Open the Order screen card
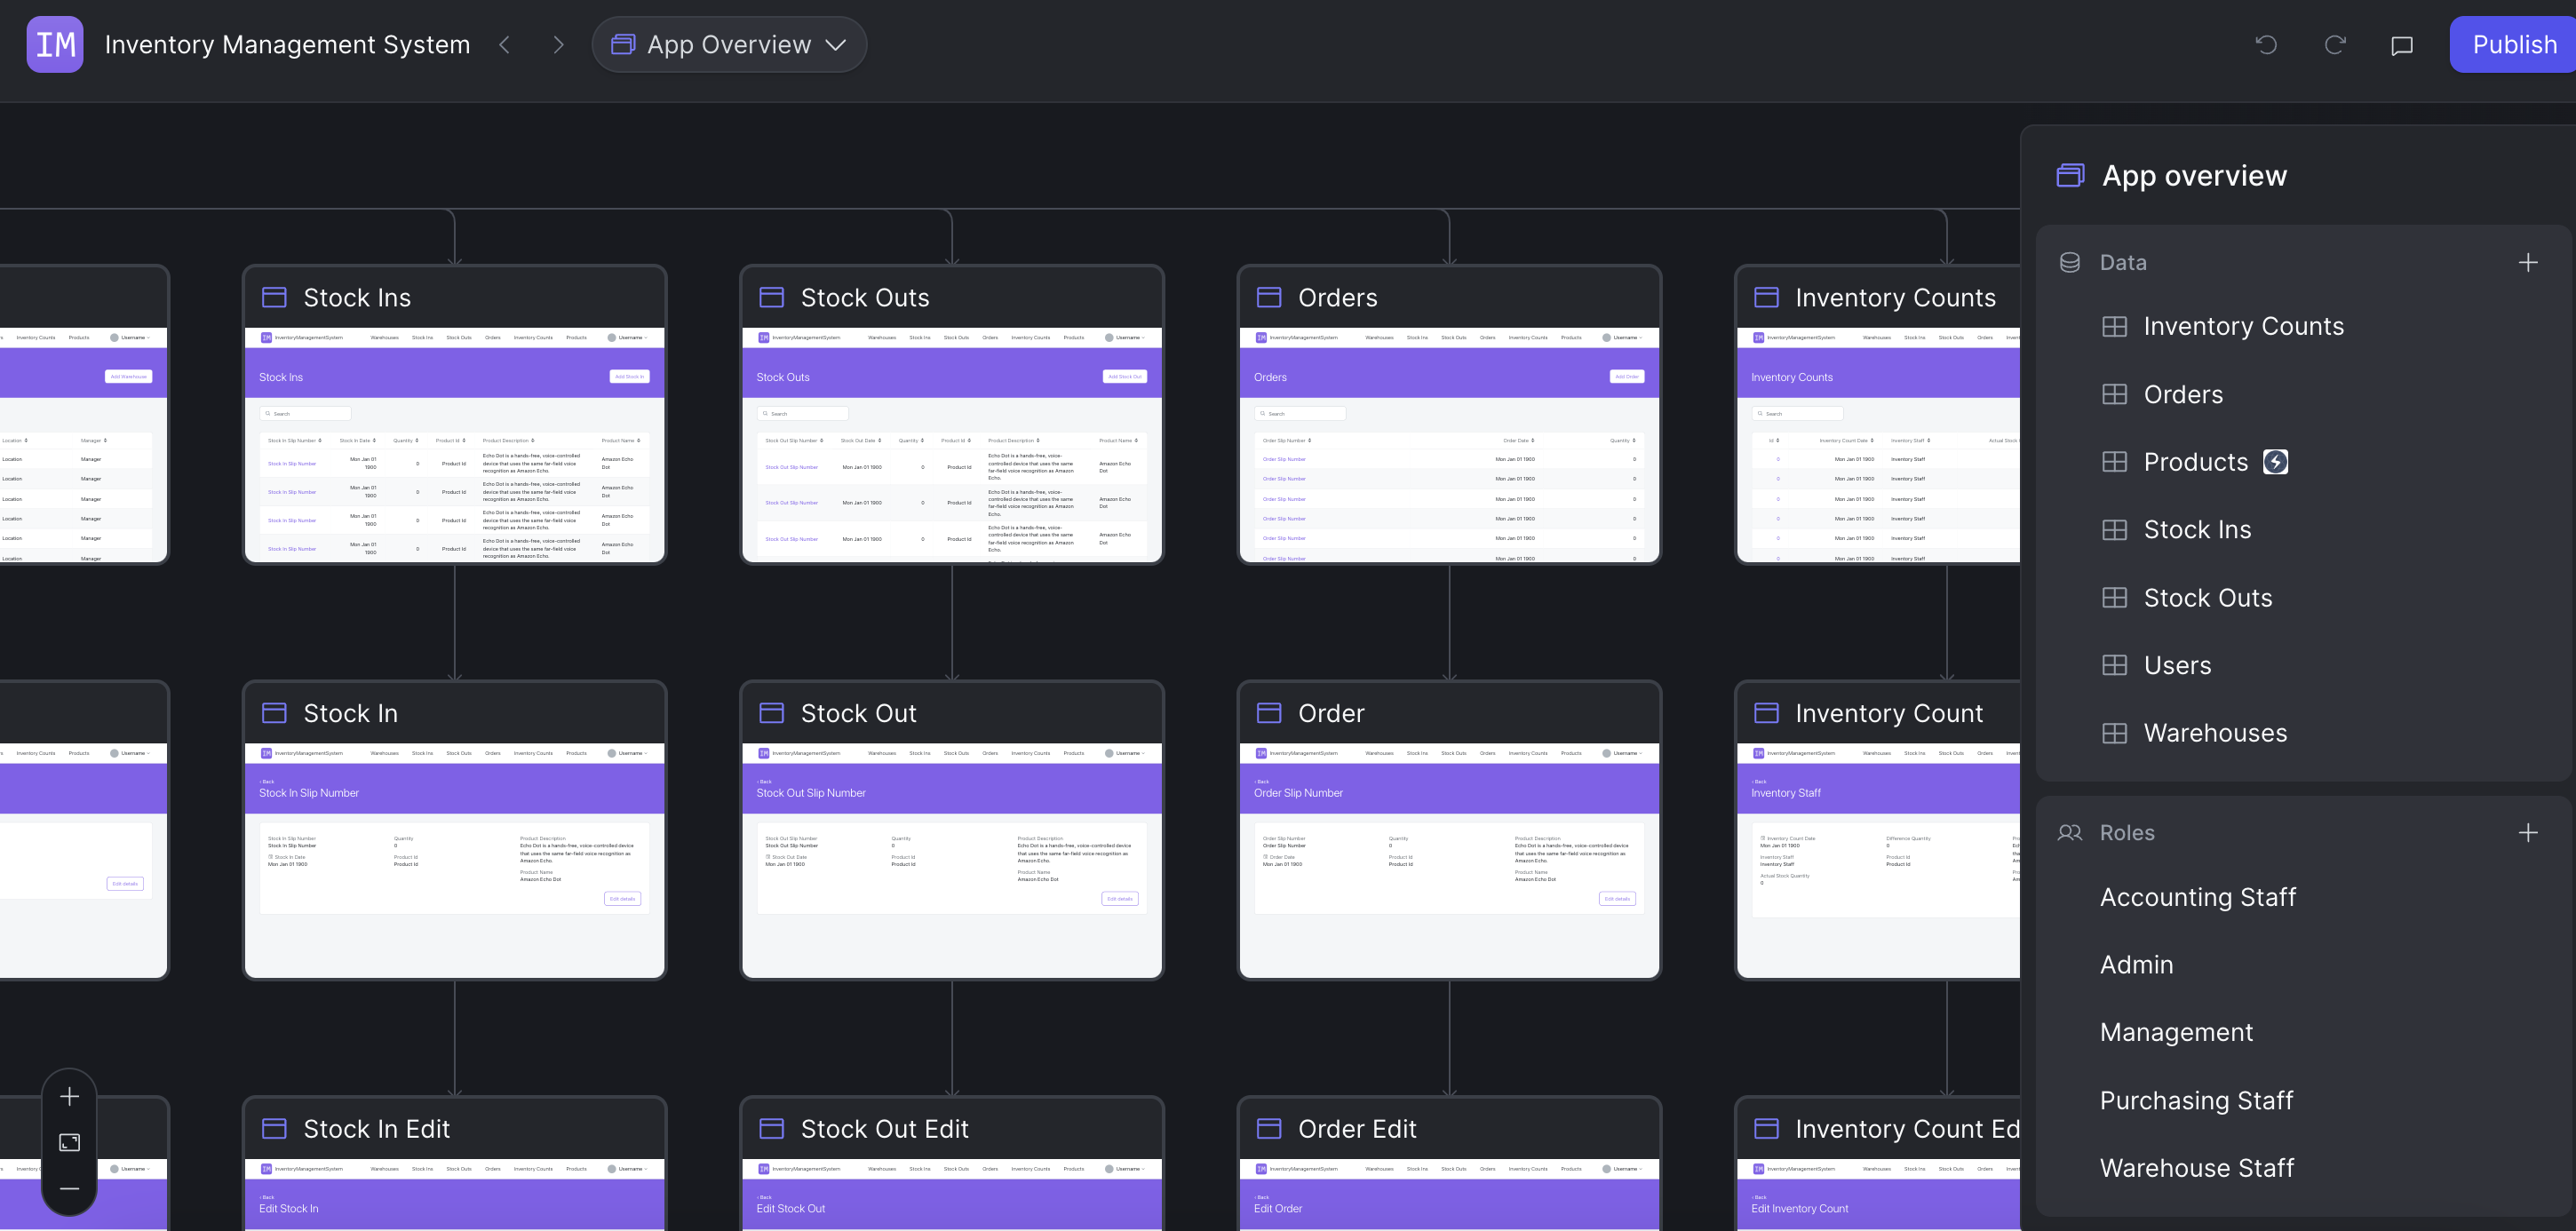Viewport: 2576px width, 1231px height. click(x=1448, y=830)
